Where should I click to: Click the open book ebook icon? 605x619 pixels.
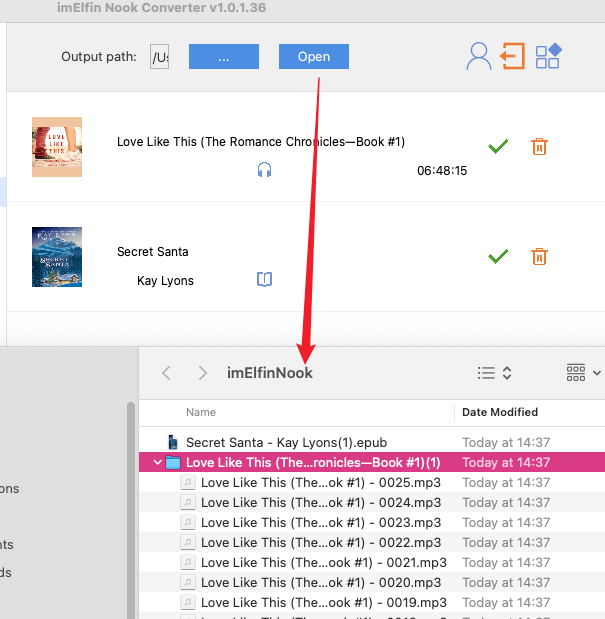tap(264, 279)
